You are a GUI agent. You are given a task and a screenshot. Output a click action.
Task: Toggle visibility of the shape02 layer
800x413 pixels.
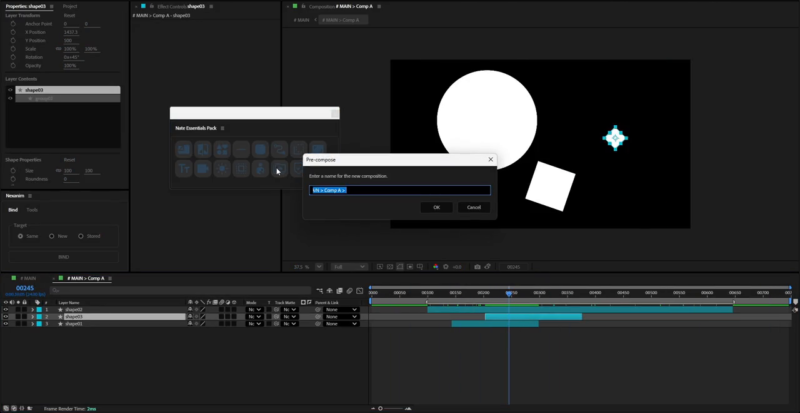point(6,309)
